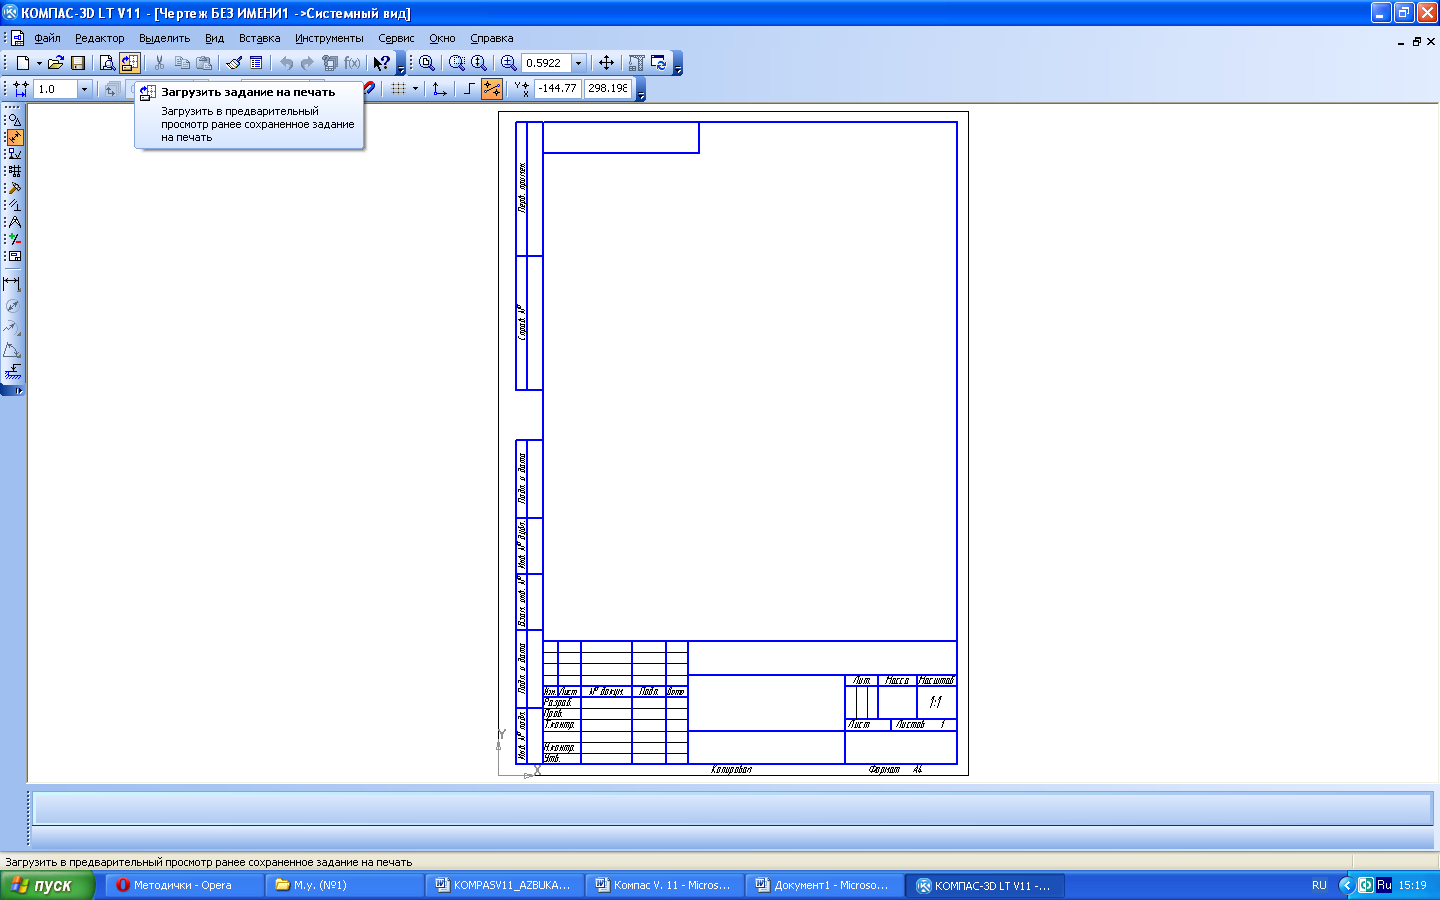Screen dimensions: 1440x900
Task: Open the Сервис menu
Action: [x=396, y=38]
